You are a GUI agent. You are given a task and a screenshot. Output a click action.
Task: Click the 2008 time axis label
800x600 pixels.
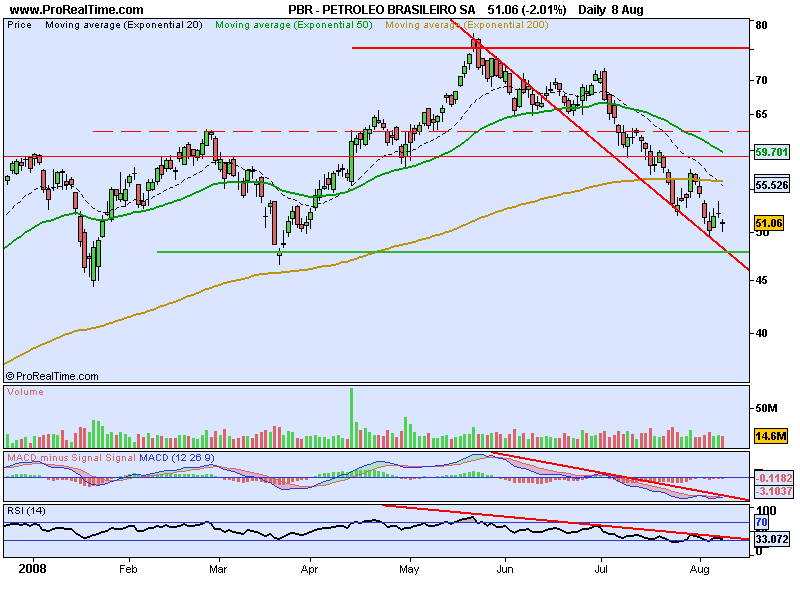tap(32, 569)
